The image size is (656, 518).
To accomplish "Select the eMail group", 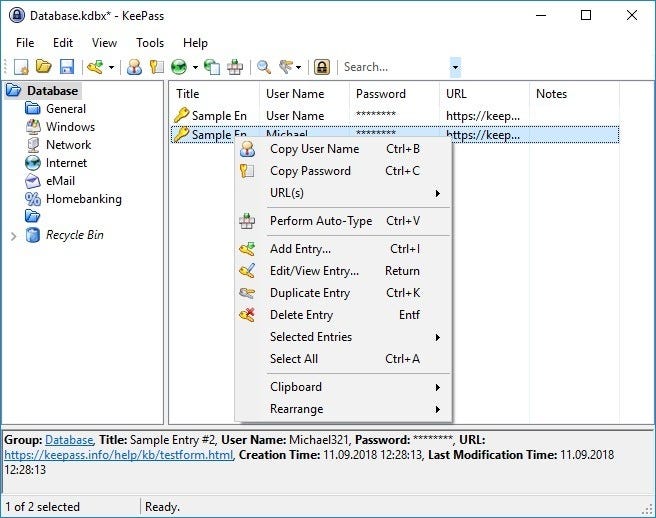I will (60, 181).
